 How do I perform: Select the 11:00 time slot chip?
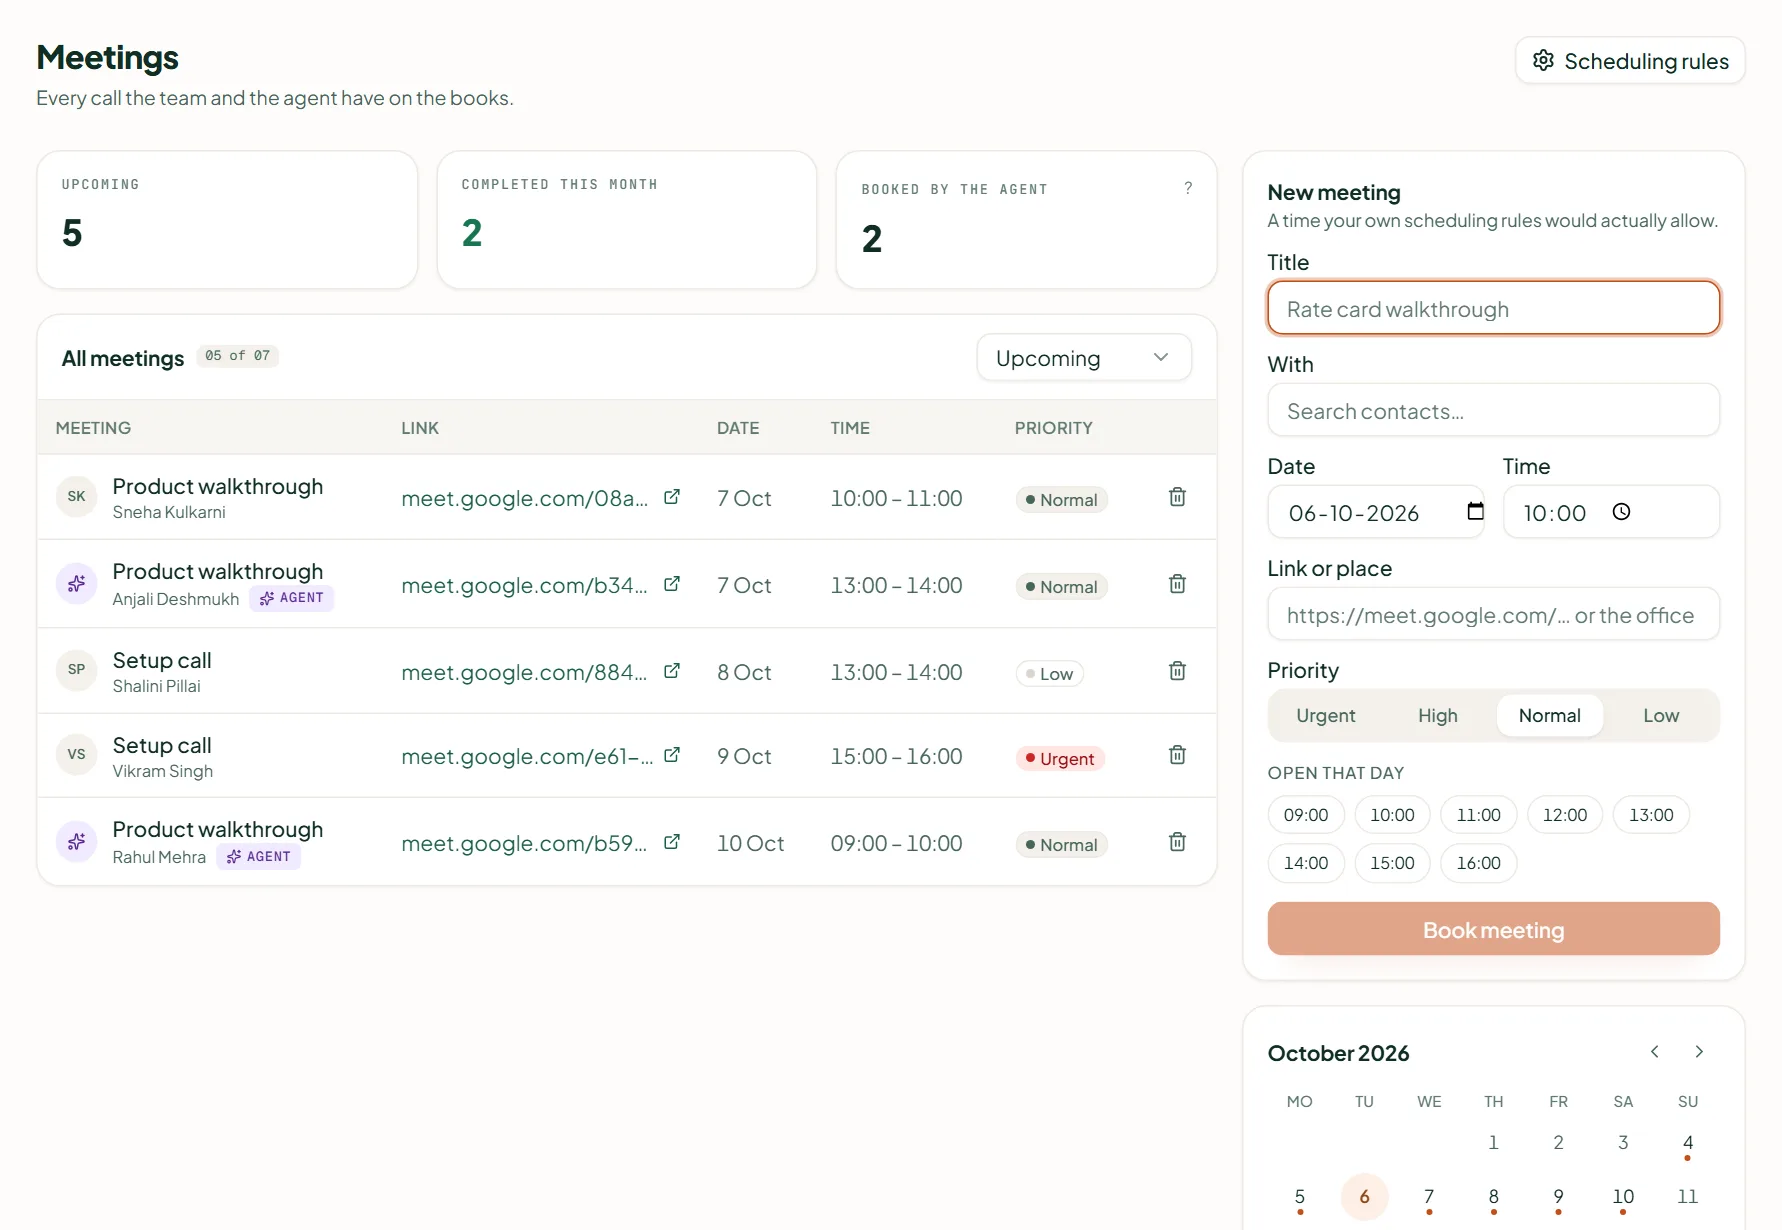click(x=1478, y=815)
